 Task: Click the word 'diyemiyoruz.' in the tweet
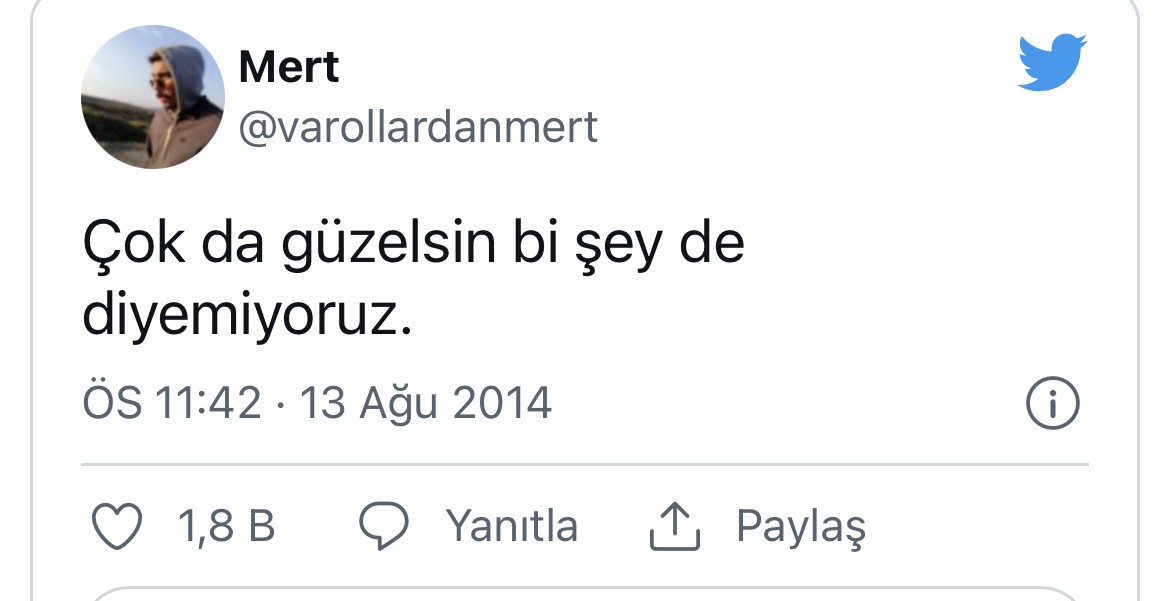pos(247,317)
